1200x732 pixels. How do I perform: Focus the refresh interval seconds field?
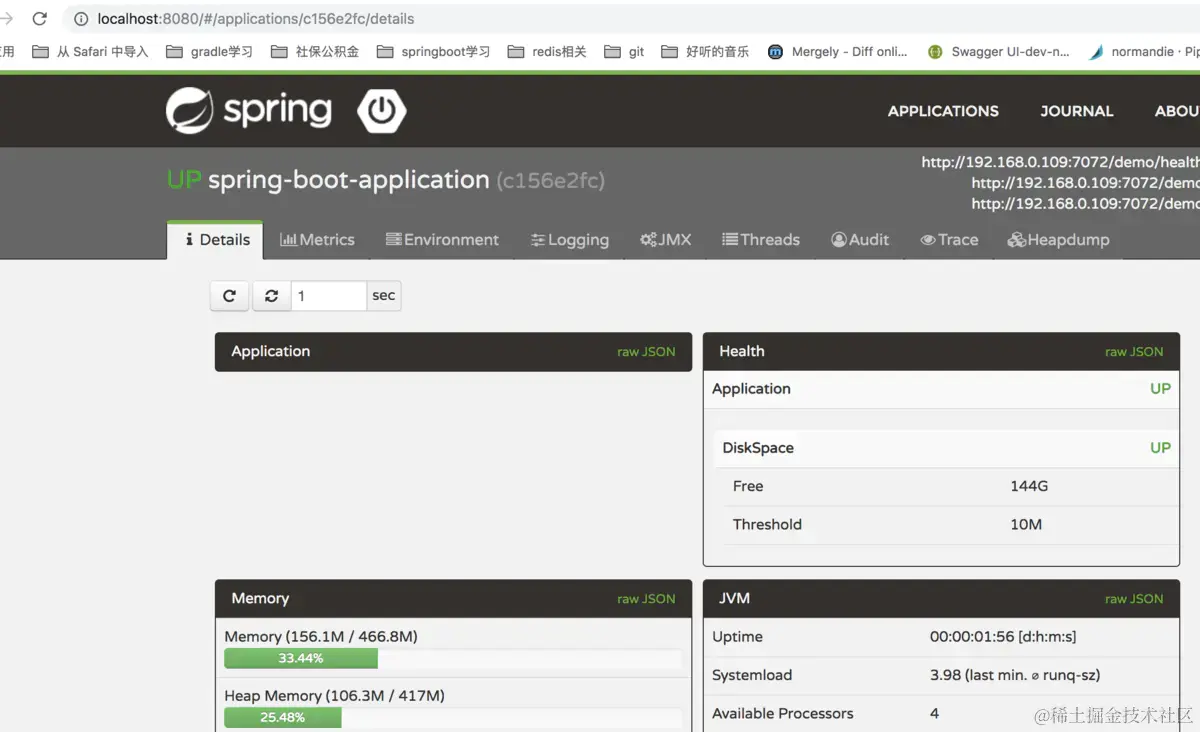tap(328, 296)
